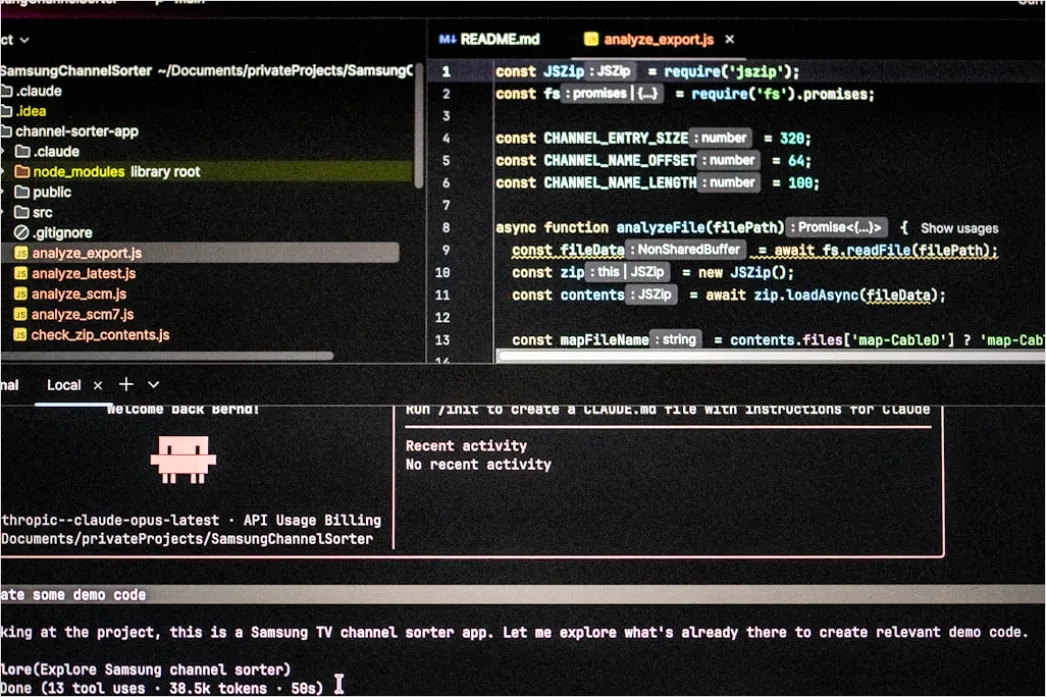Open the README.md editor tab
The height and width of the screenshot is (697, 1046).
[489, 39]
